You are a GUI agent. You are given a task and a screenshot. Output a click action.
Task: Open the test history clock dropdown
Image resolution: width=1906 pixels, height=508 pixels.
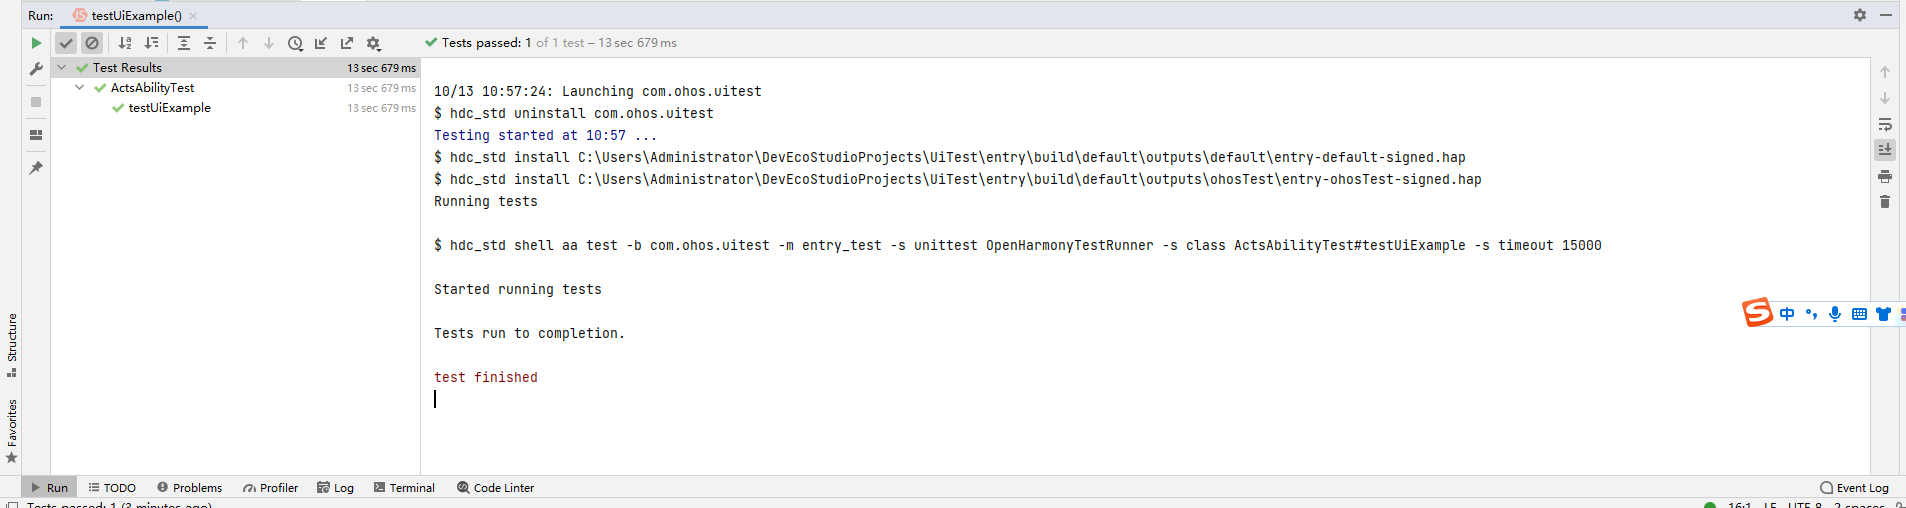click(x=295, y=43)
